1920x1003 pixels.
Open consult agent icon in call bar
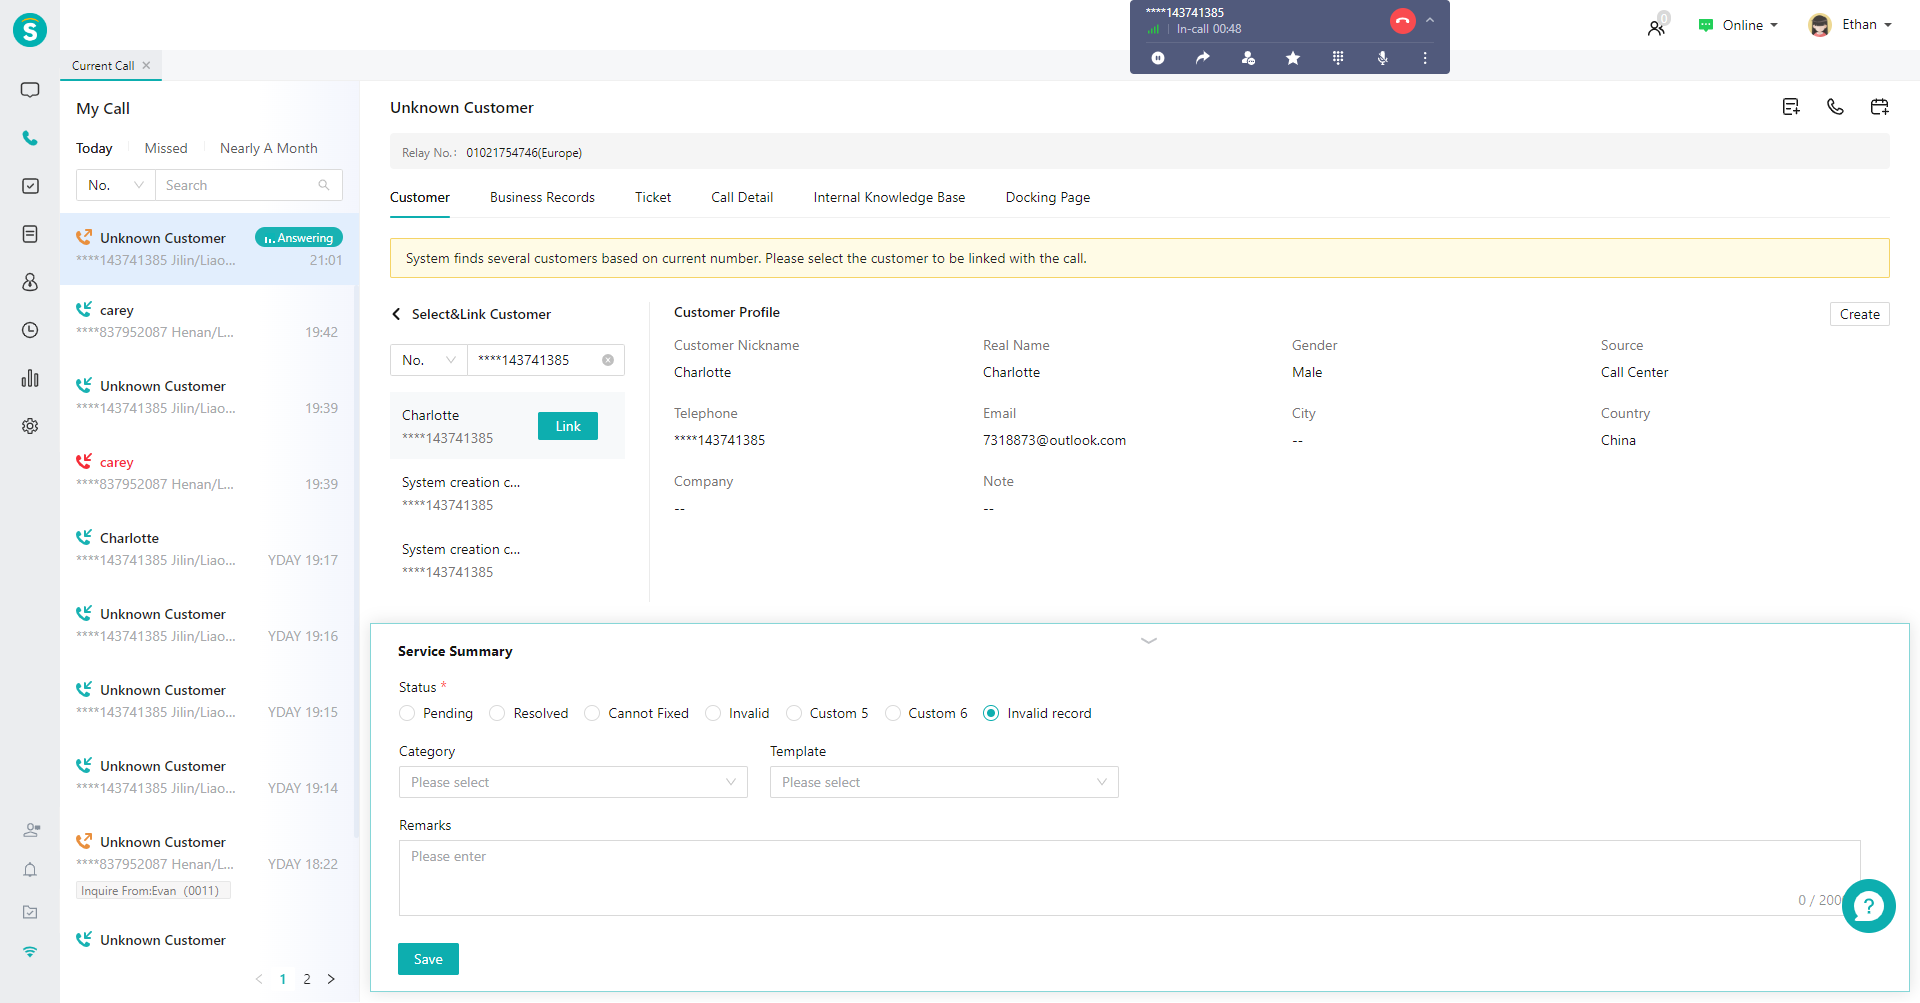point(1248,58)
